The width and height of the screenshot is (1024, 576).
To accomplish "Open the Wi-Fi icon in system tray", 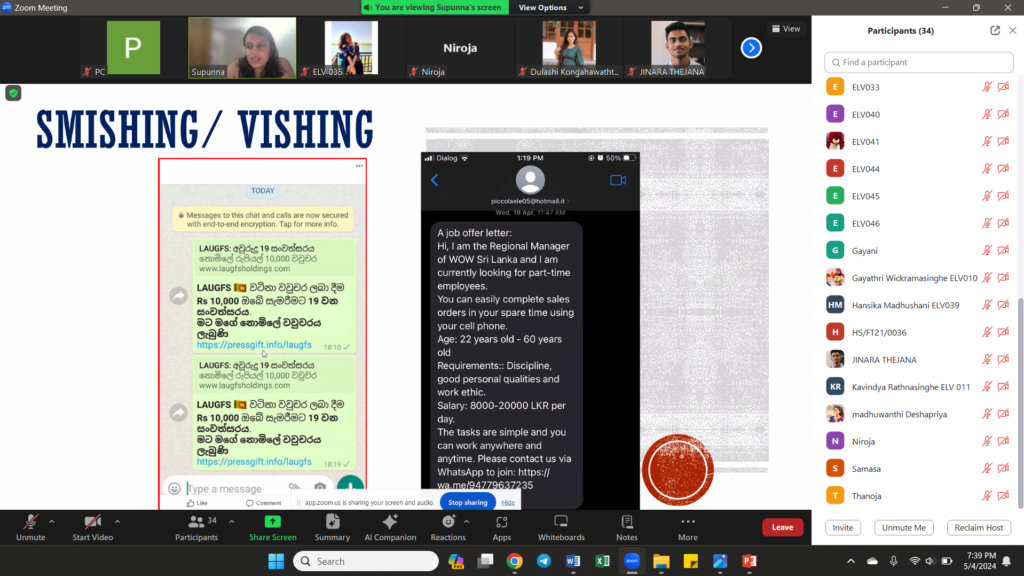I will (x=914, y=561).
